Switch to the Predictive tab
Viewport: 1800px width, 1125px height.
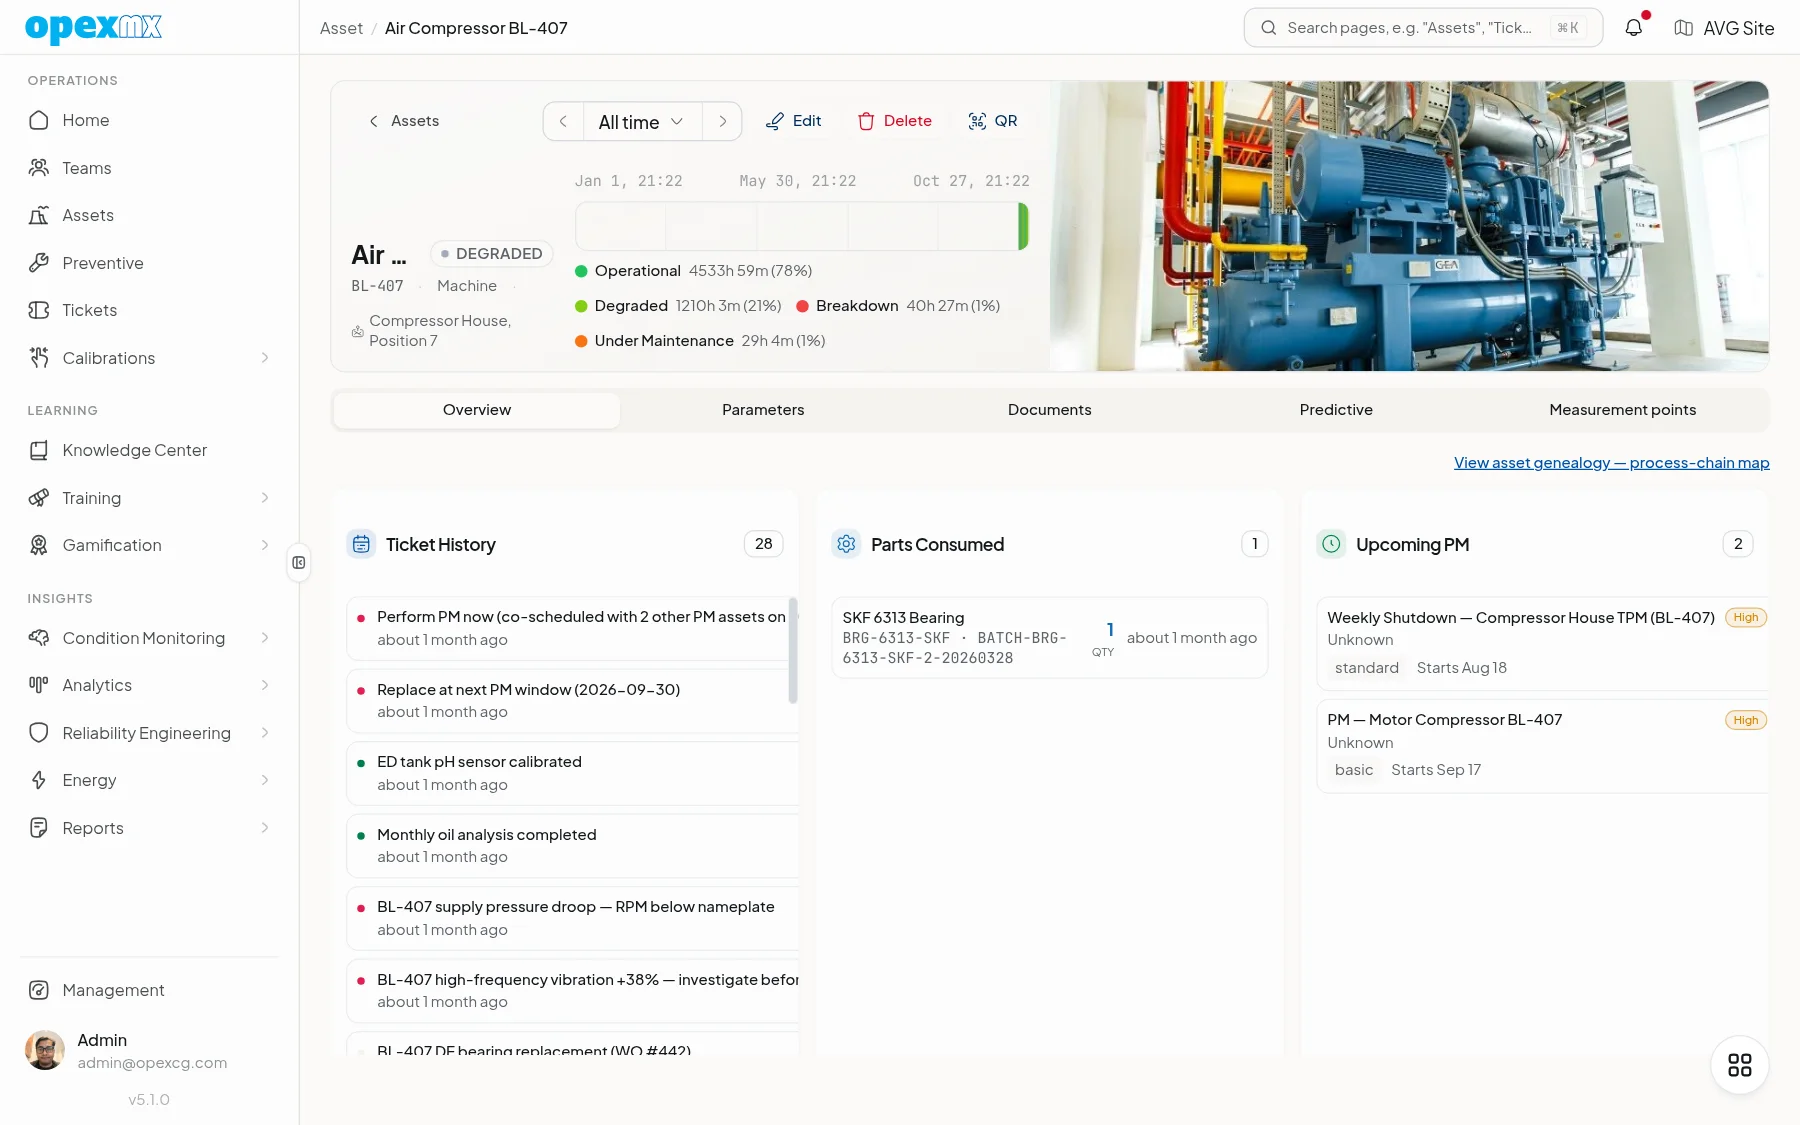click(1336, 410)
